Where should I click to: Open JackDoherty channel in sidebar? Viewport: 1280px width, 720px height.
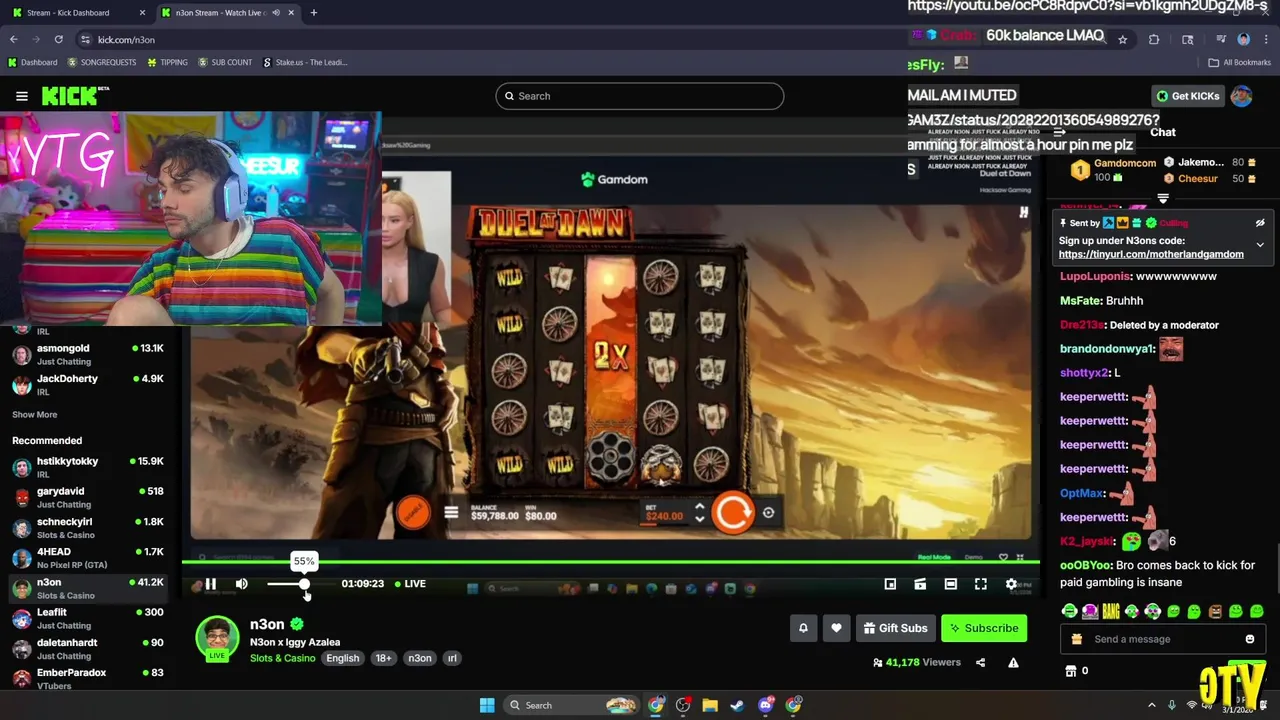pos(90,385)
